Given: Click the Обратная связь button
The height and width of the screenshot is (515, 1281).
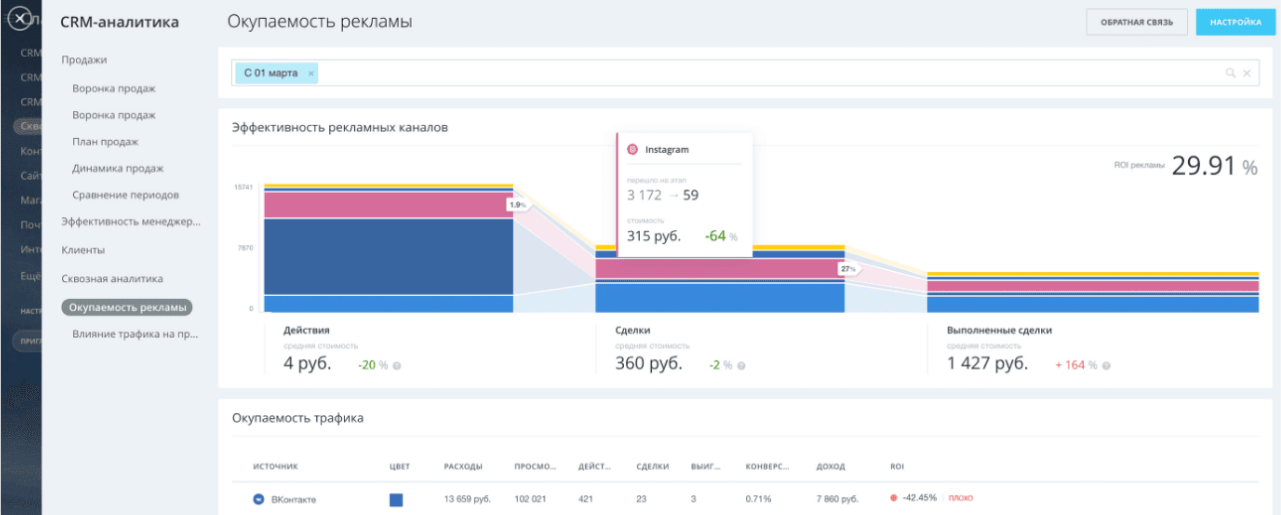Looking at the screenshot, I should pyautogui.click(x=1136, y=22).
